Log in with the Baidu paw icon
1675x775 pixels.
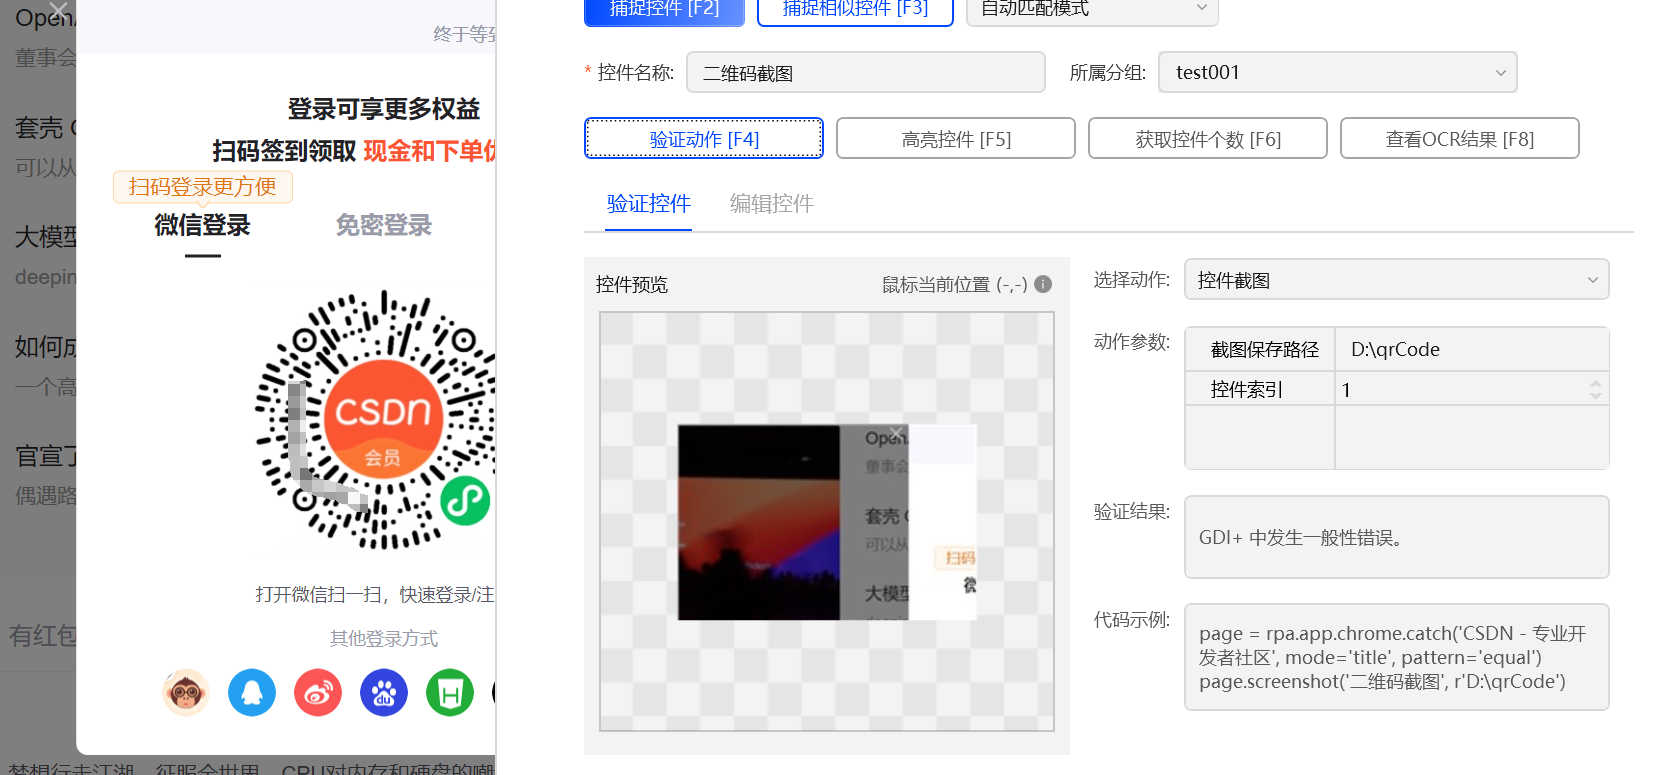coord(384,692)
